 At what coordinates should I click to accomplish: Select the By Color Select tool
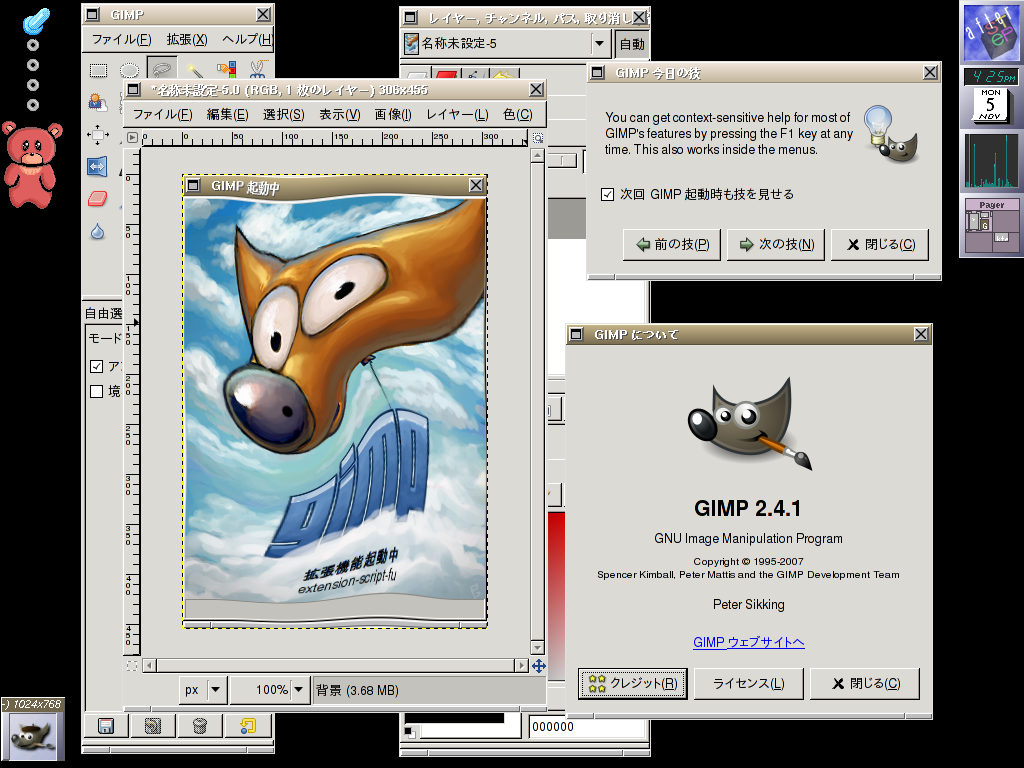(x=226, y=70)
